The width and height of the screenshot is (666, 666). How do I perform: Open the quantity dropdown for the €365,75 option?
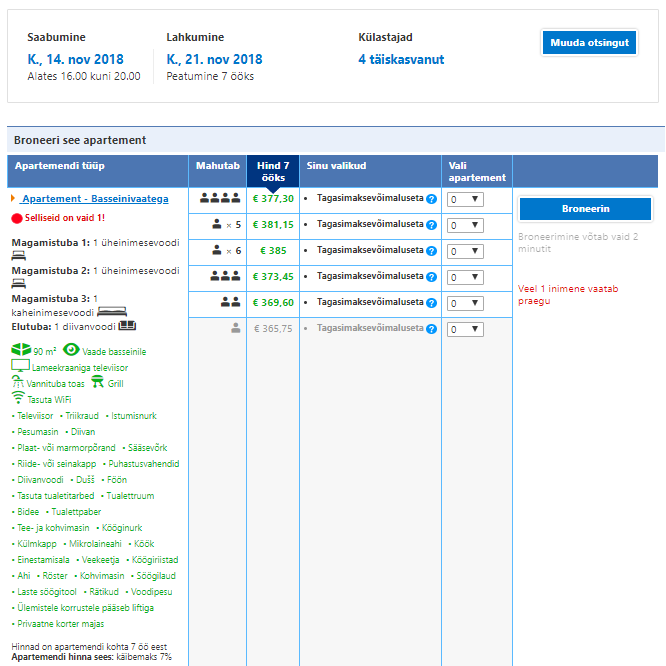[465, 329]
